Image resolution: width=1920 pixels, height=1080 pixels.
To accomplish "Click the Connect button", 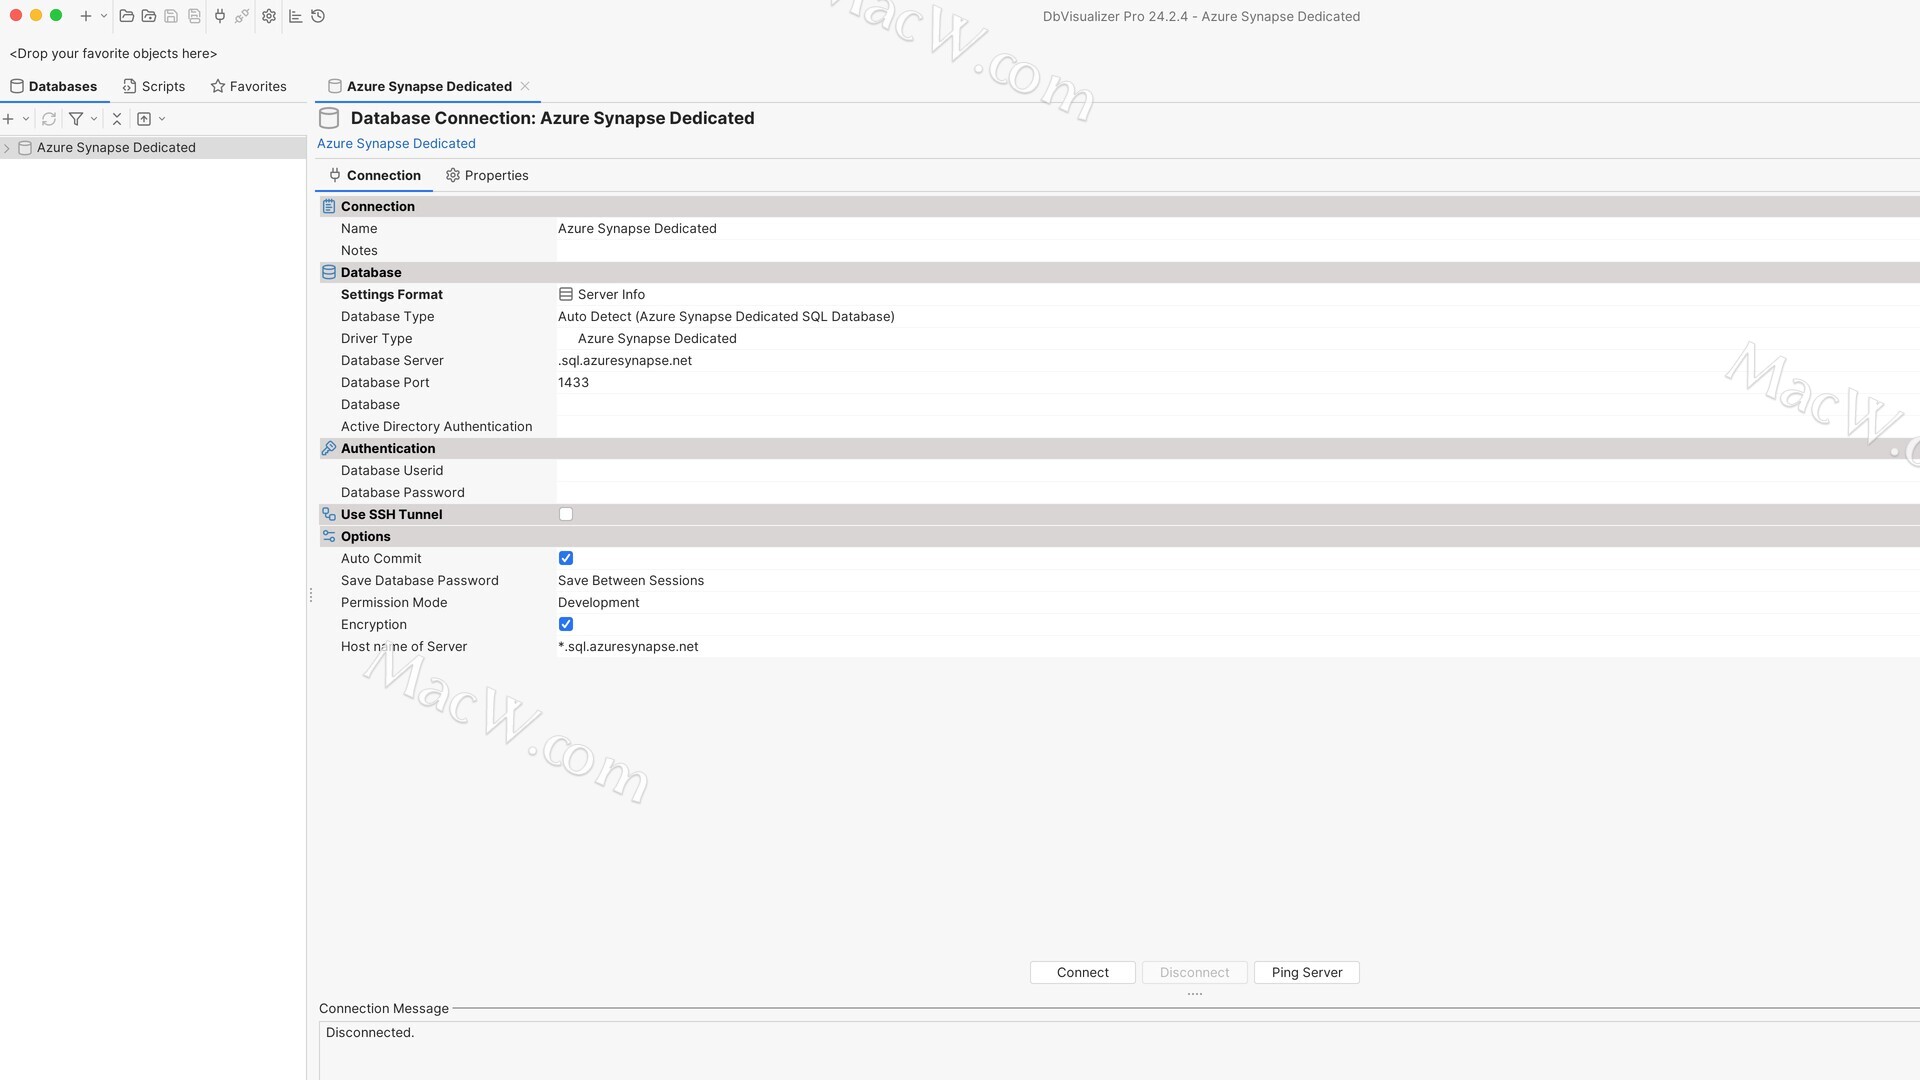I will tap(1083, 972).
